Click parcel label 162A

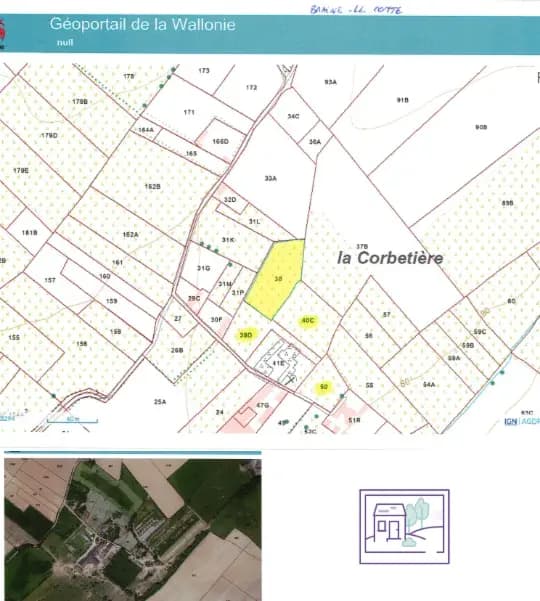[130, 234]
